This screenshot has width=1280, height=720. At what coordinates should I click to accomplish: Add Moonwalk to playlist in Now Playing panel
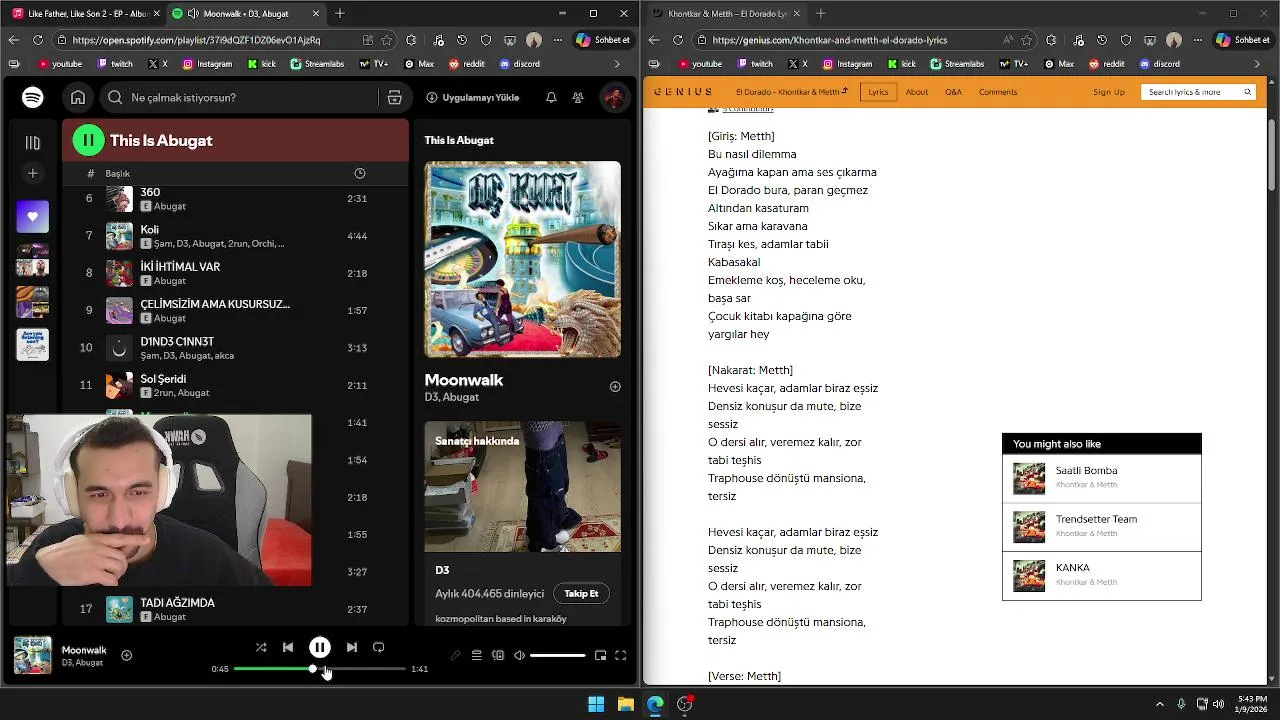click(615, 387)
